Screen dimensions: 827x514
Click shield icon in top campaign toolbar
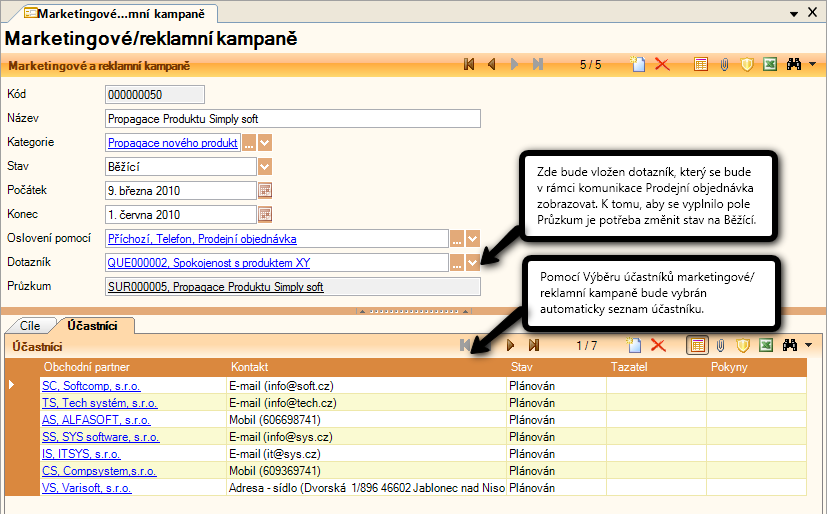coord(746,64)
